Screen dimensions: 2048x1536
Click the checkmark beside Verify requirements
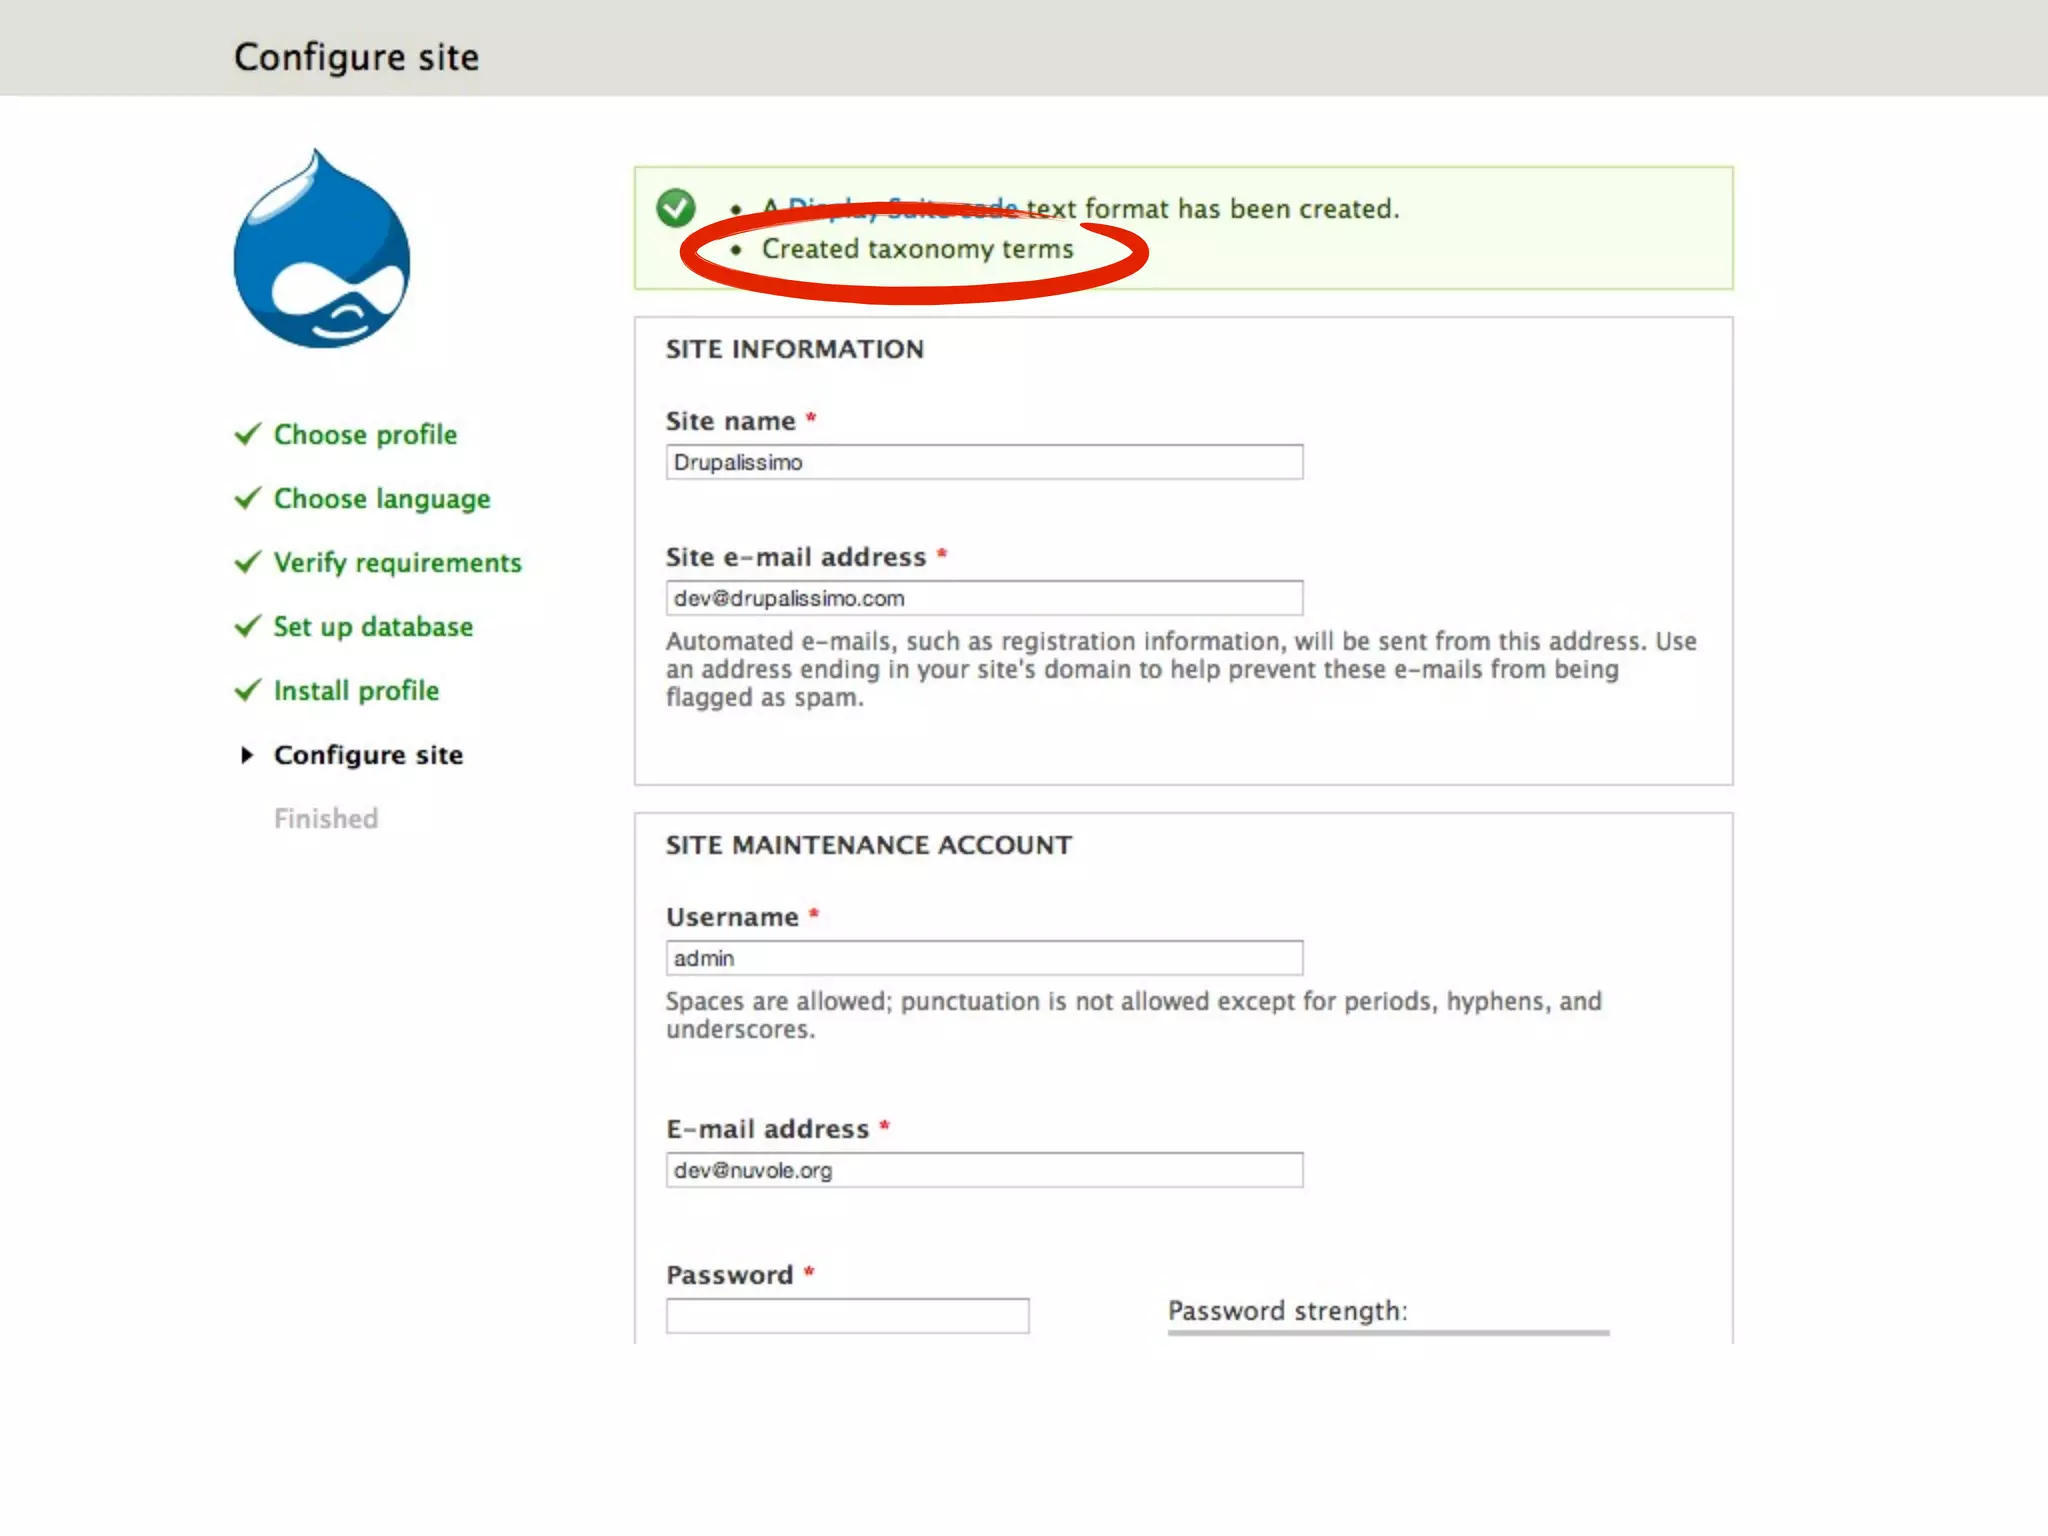(247, 563)
